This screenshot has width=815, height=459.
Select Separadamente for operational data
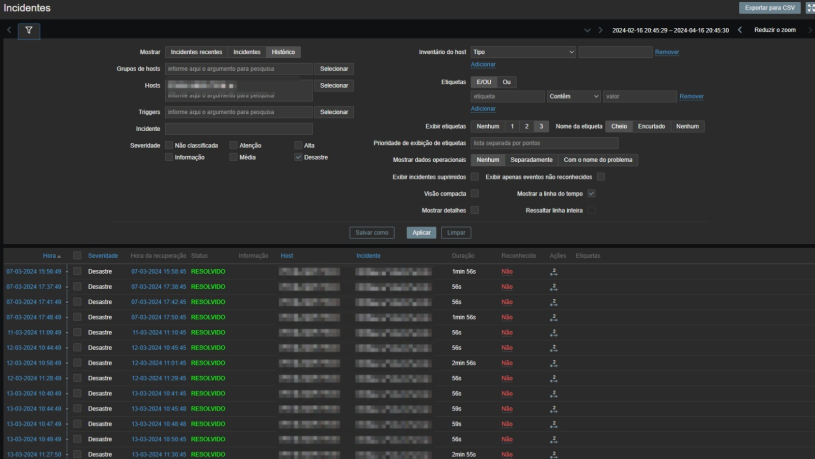[x=531, y=160]
